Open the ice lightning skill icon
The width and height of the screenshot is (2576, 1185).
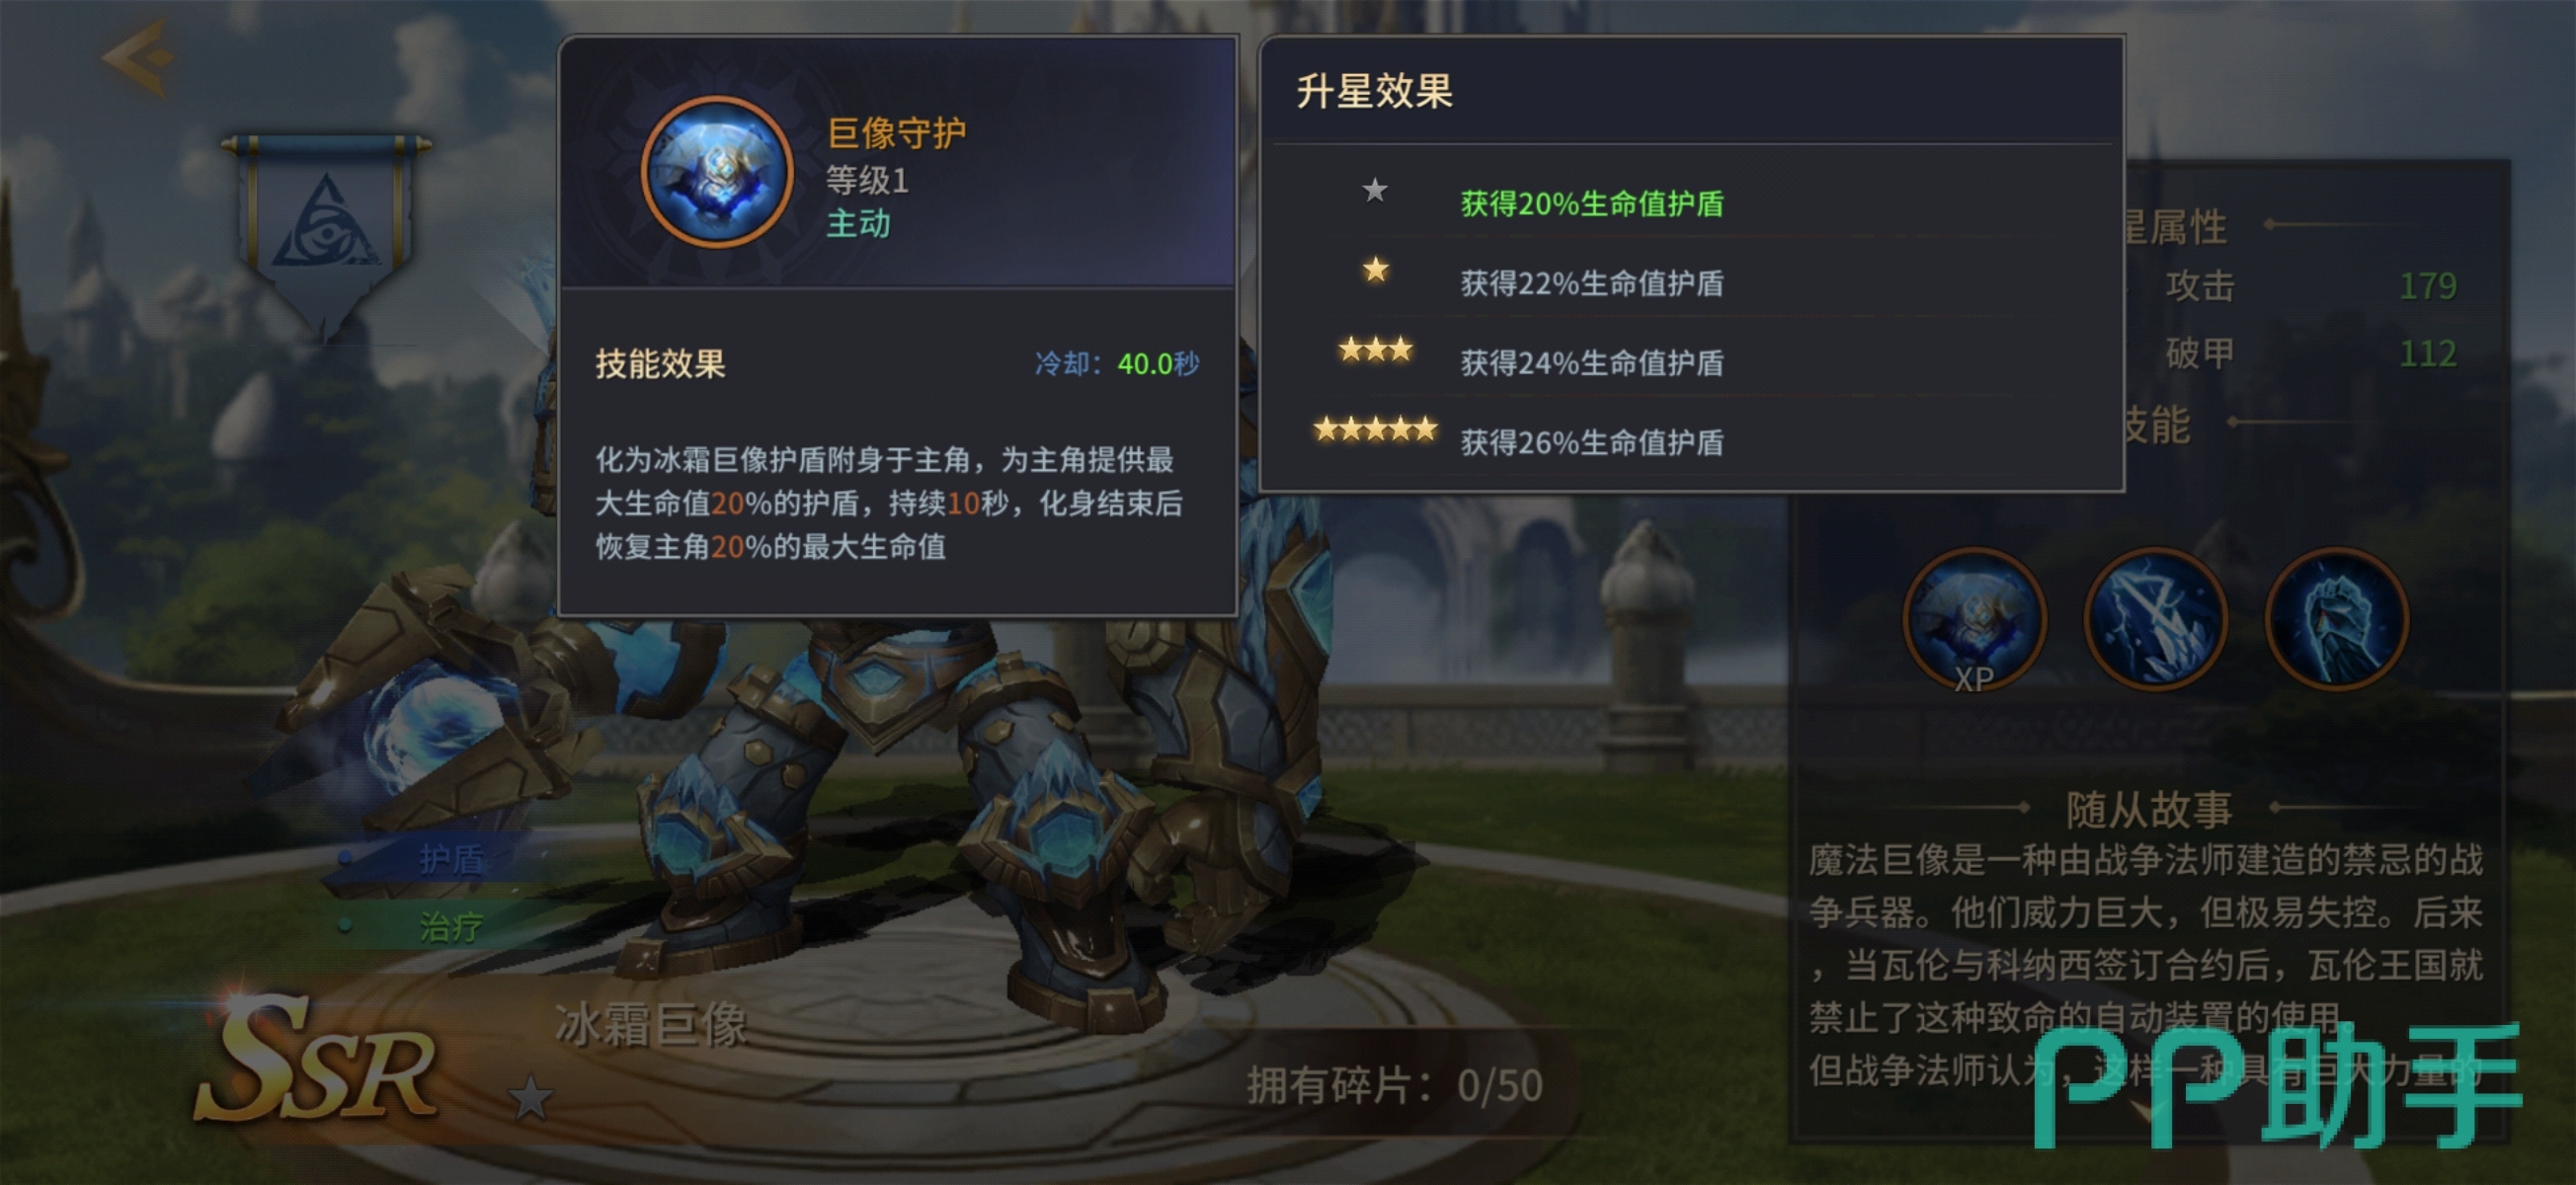[2156, 620]
